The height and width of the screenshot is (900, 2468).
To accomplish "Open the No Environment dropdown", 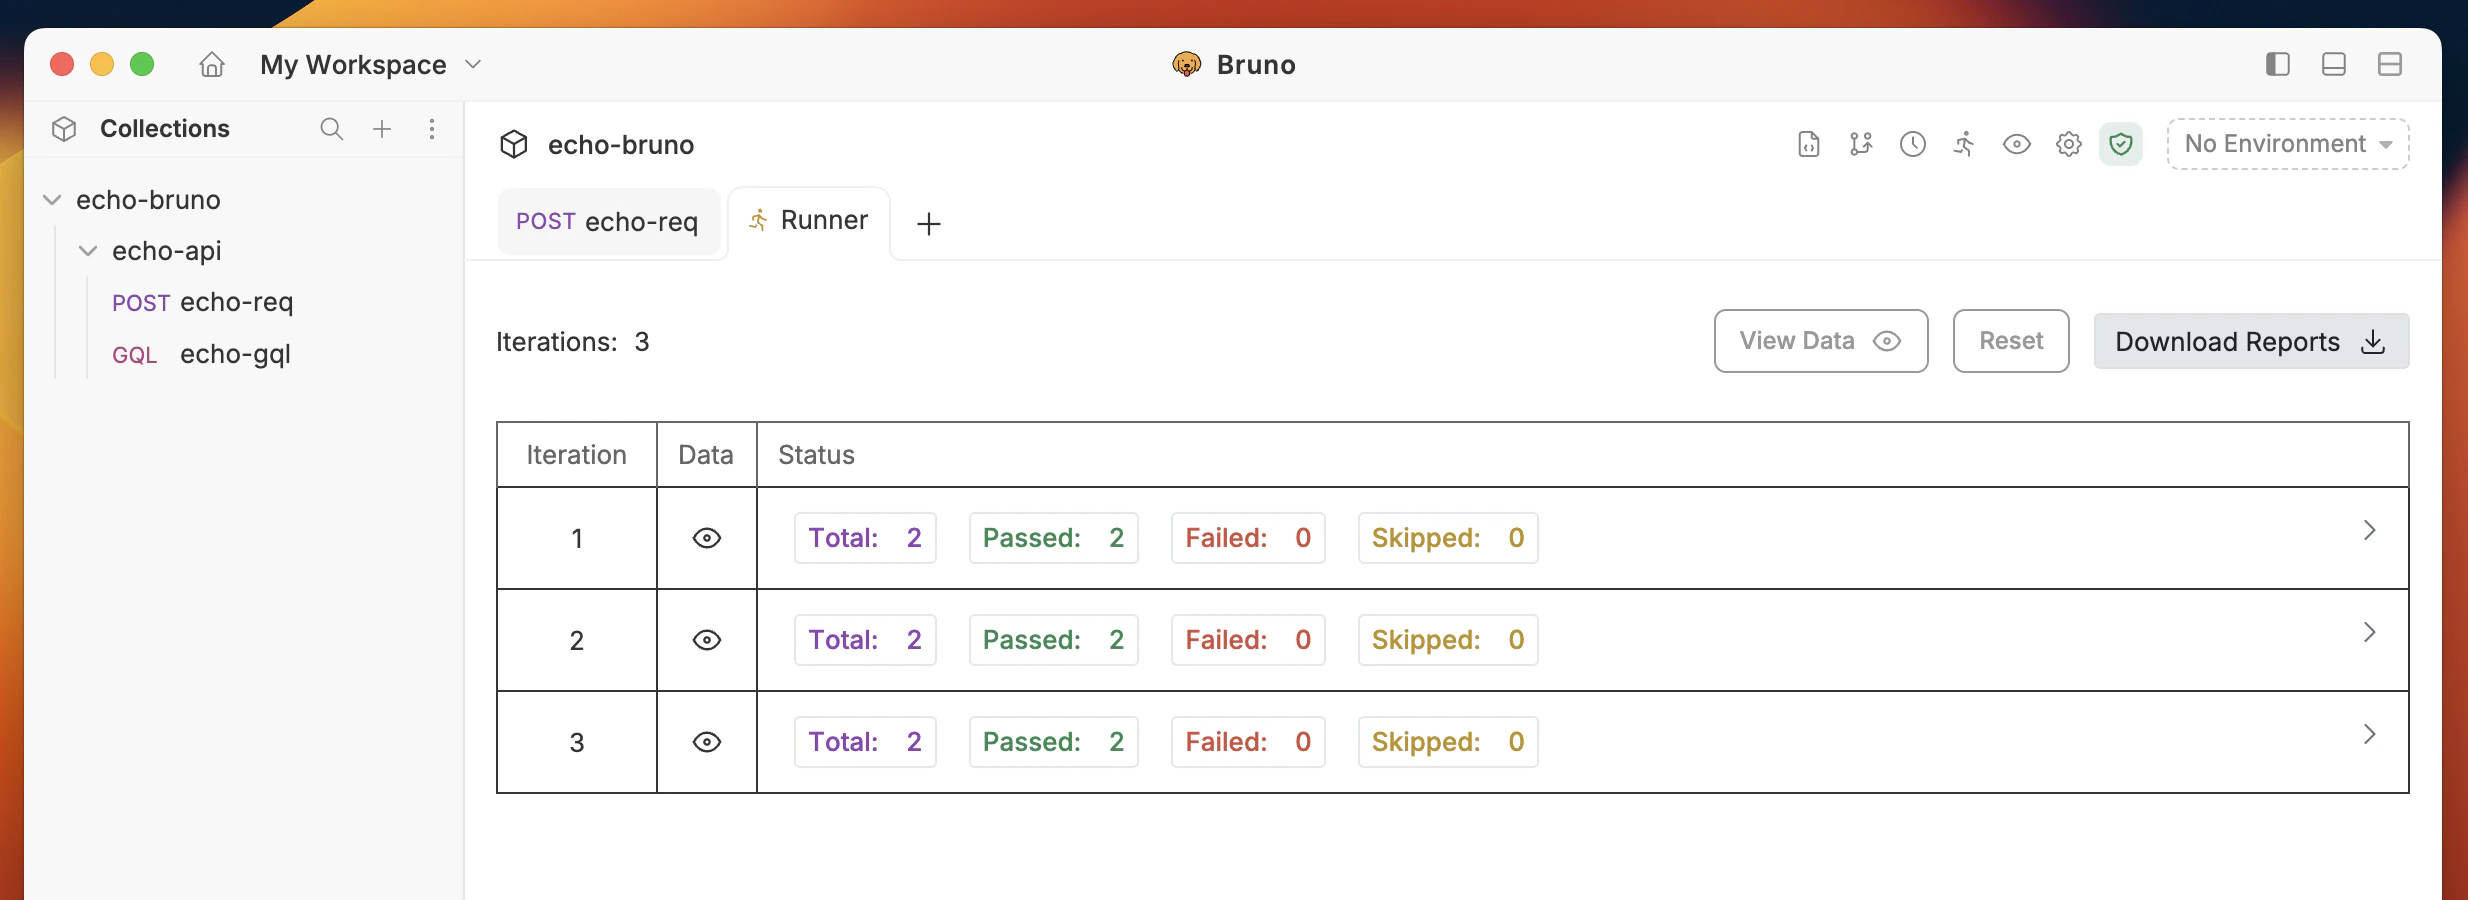I will point(2286,143).
